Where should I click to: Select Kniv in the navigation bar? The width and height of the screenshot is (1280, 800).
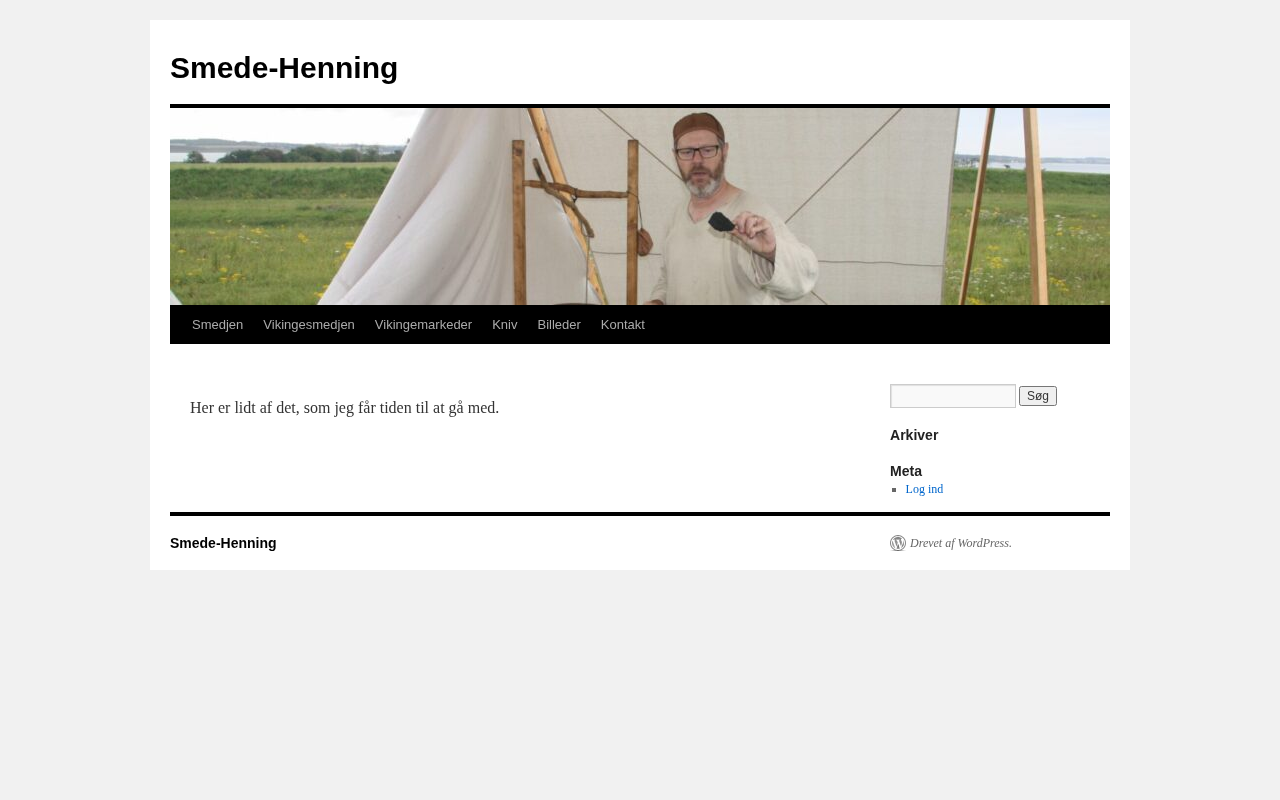coord(505,325)
